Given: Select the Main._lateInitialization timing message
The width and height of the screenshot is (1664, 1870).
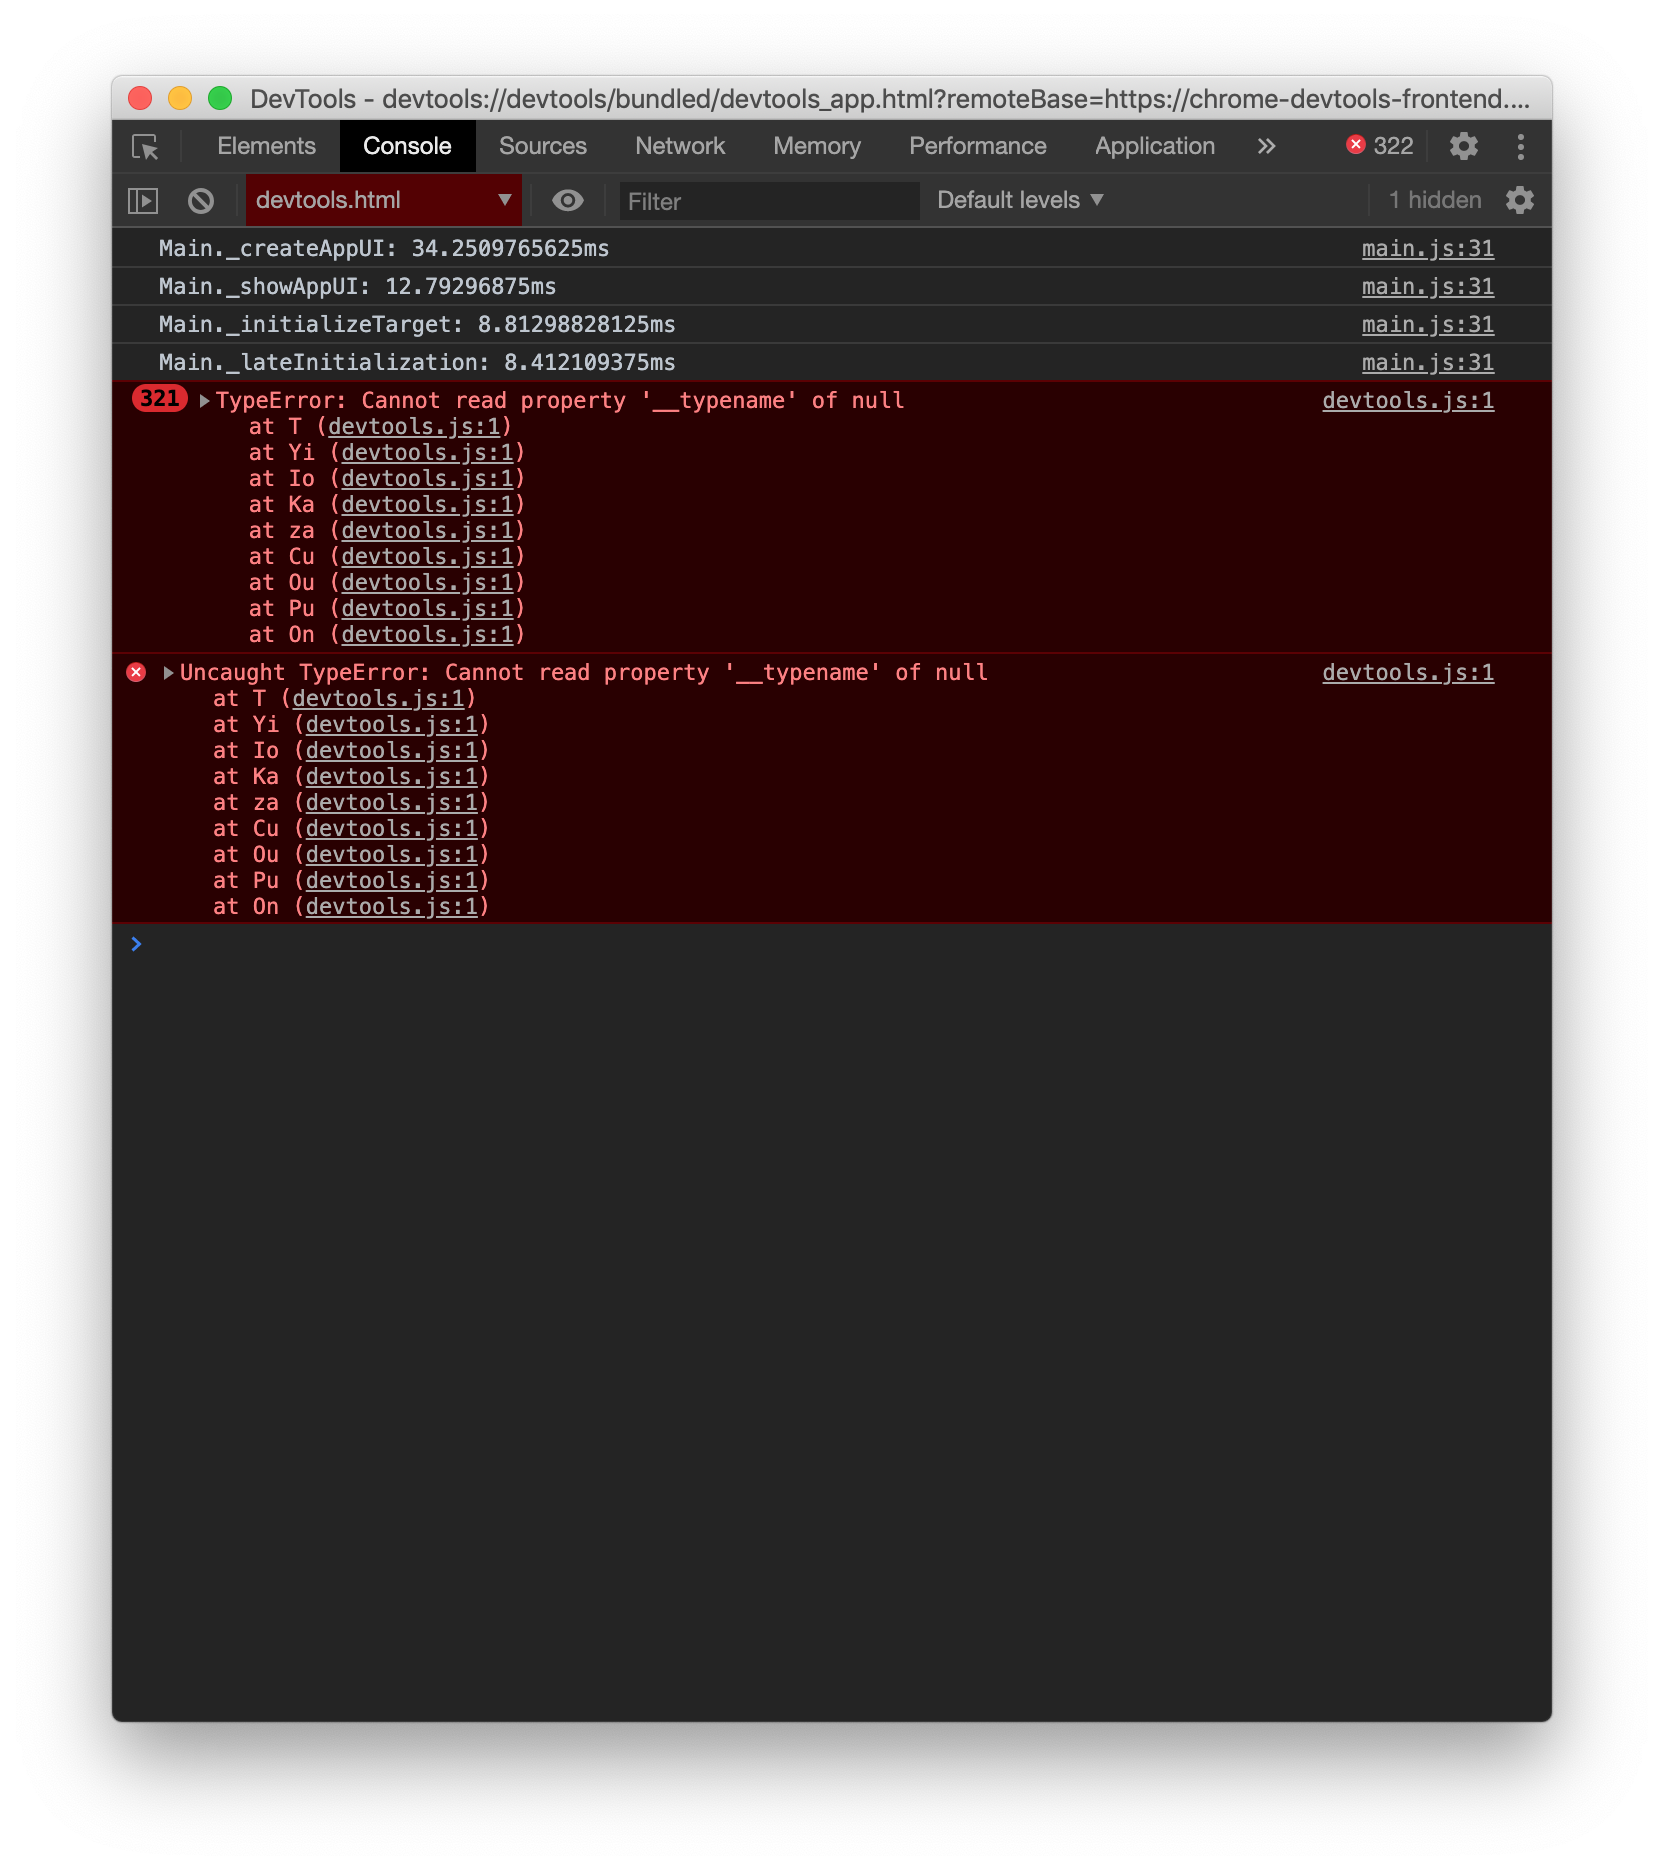Looking at the screenshot, I should pyautogui.click(x=417, y=363).
